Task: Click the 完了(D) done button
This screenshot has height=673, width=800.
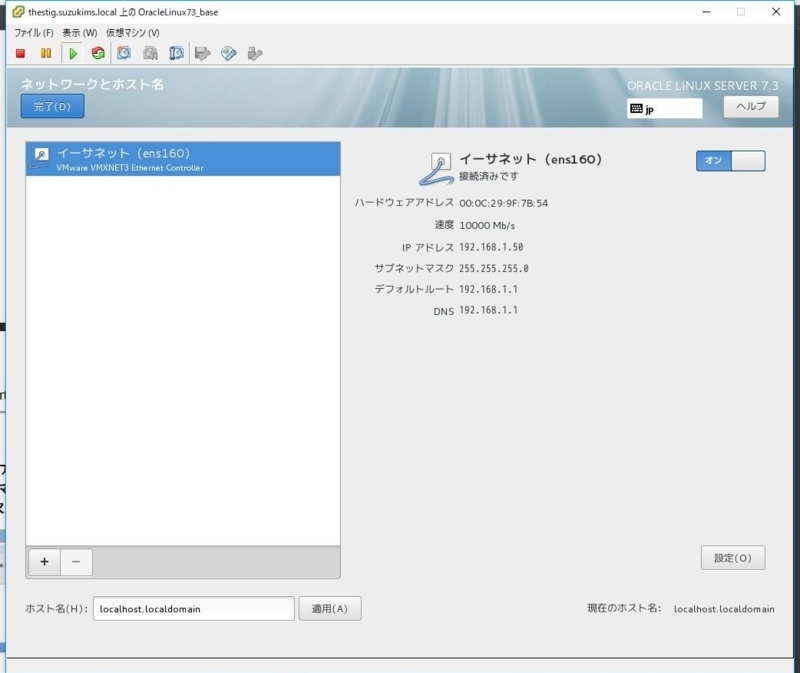Action: tap(53, 107)
